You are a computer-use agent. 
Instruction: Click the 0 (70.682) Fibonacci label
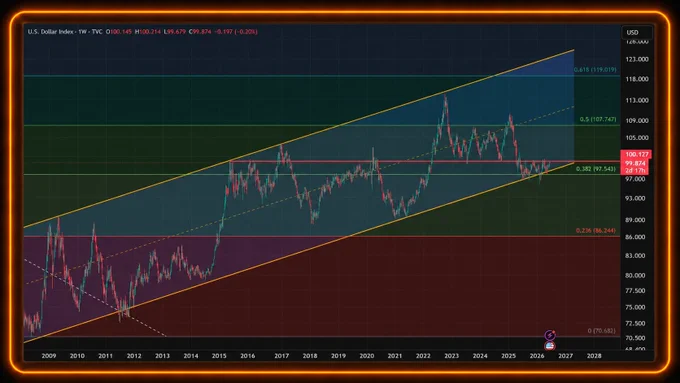click(602, 331)
